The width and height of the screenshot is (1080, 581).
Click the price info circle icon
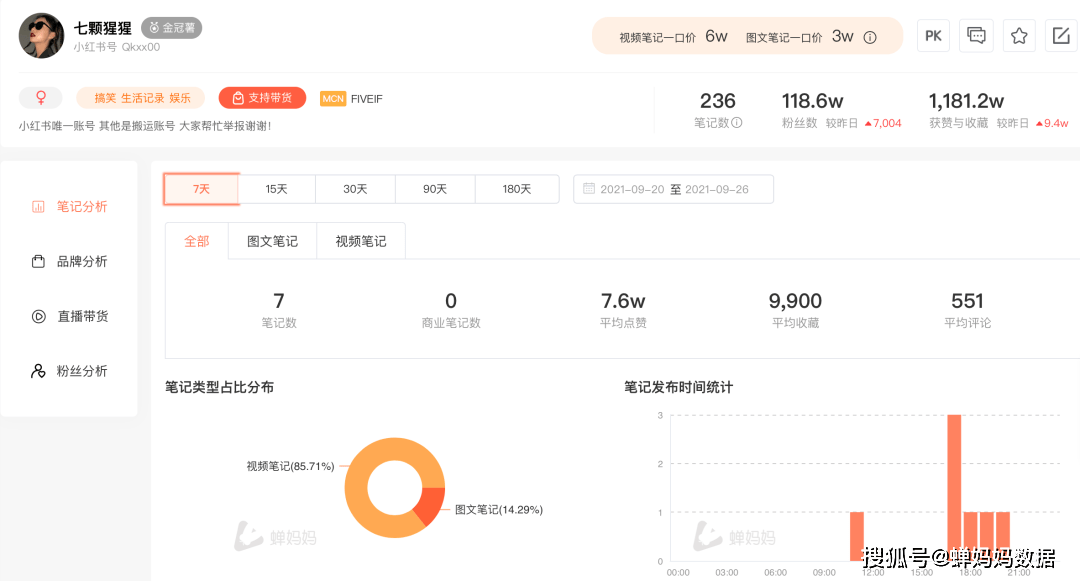[x=871, y=37]
